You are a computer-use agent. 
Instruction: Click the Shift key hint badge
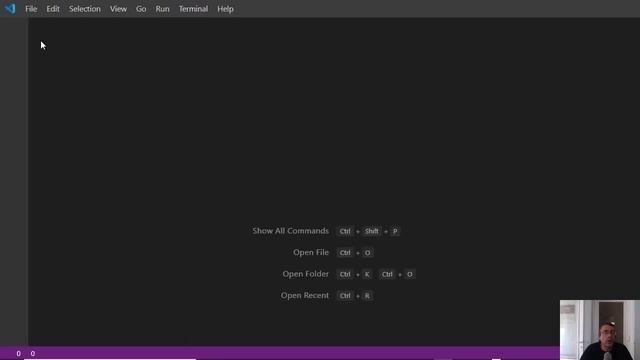pyautogui.click(x=371, y=231)
